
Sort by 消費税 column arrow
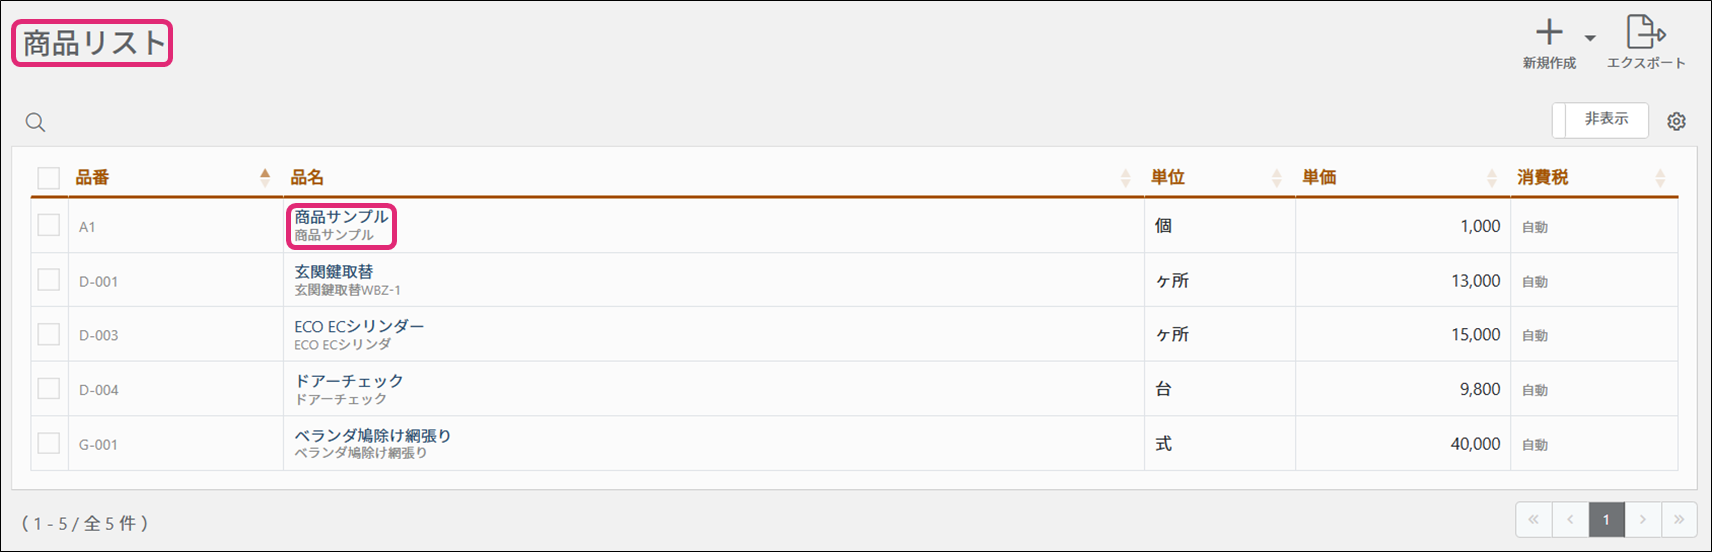coord(1660,178)
